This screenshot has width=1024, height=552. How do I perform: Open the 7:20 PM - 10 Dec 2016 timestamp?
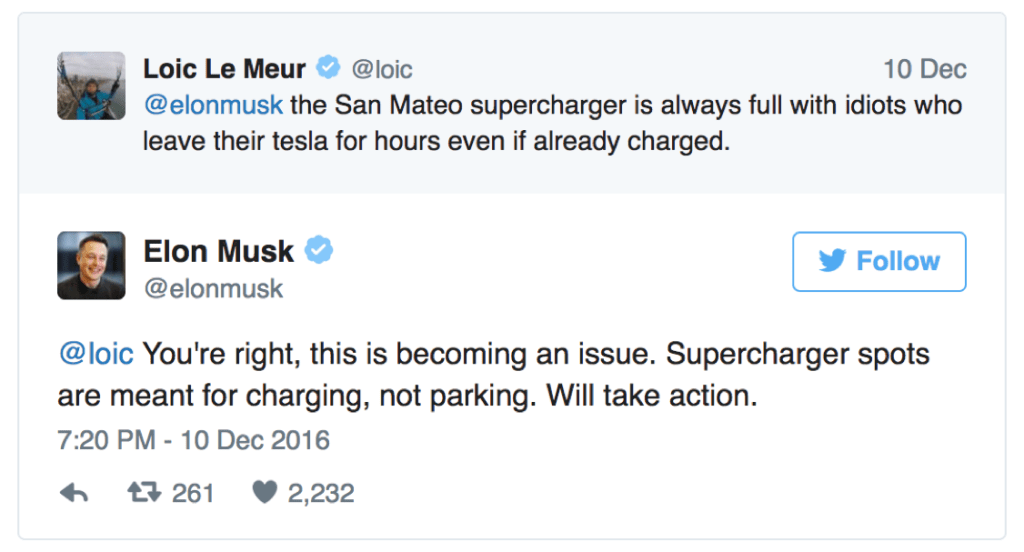[193, 440]
